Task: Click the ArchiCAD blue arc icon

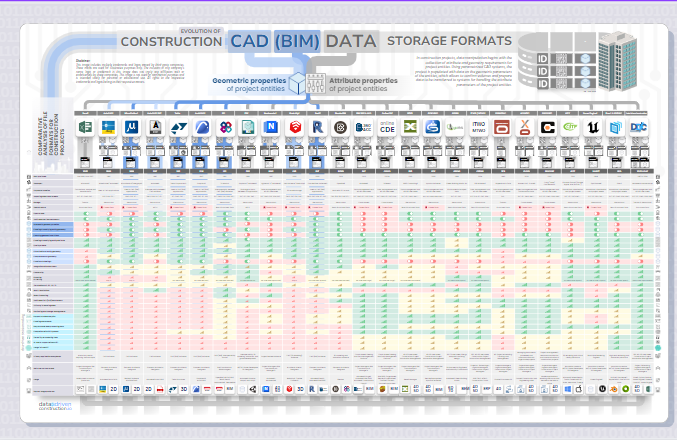Action: 202,127
